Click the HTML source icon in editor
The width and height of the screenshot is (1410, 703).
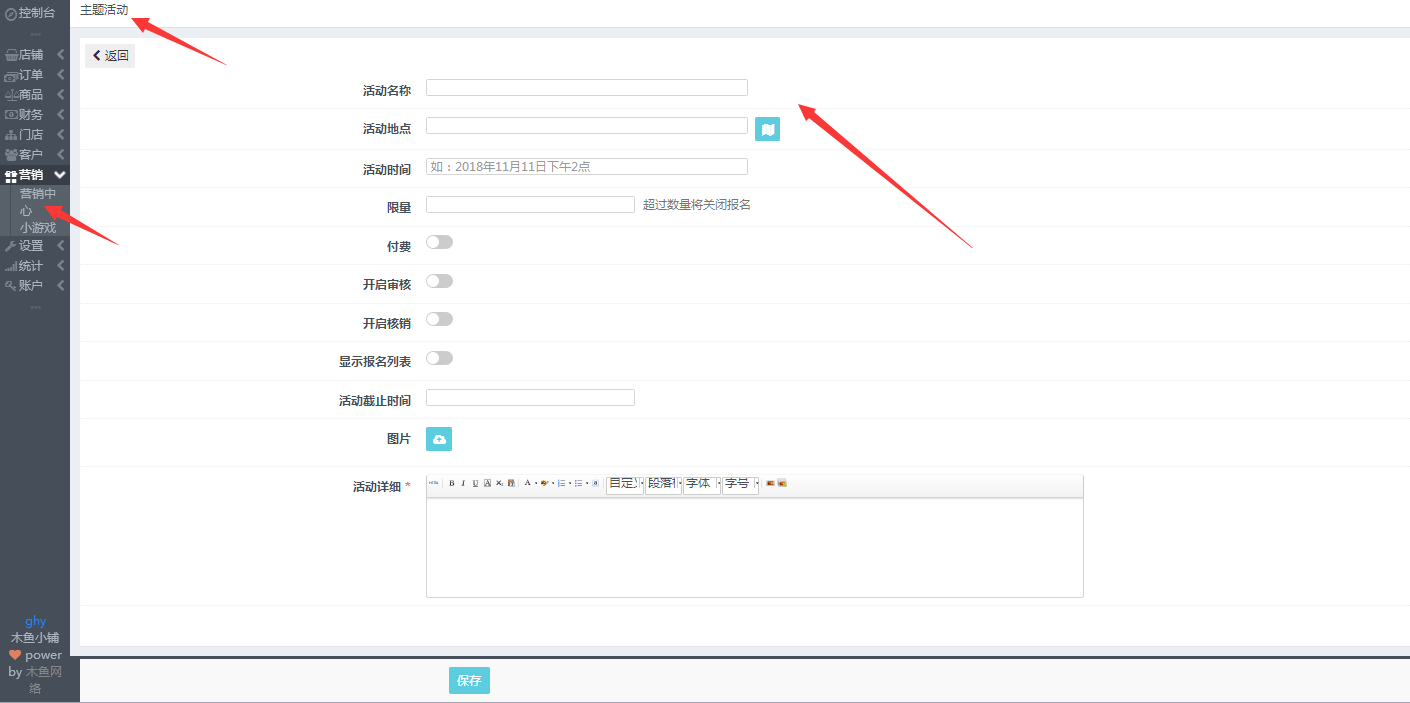(434, 484)
